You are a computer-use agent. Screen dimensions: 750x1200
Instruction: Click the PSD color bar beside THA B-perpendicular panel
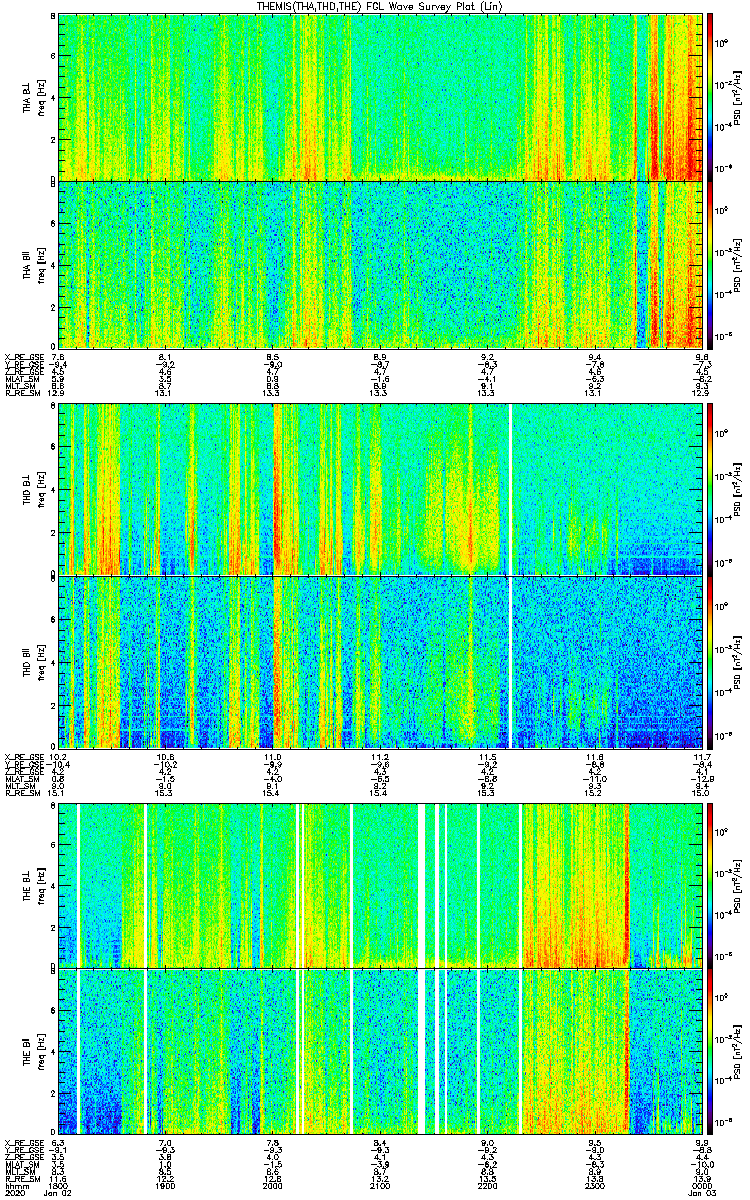pos(710,97)
